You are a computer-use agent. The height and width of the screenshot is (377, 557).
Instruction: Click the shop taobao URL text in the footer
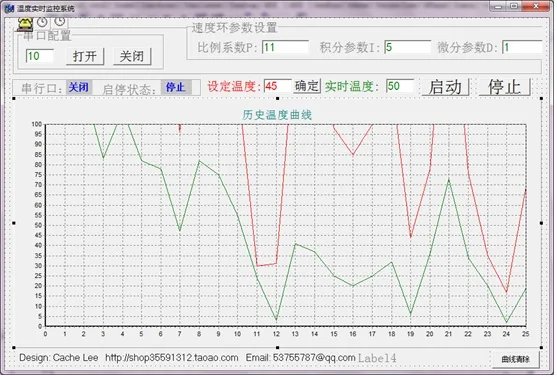pos(172,357)
